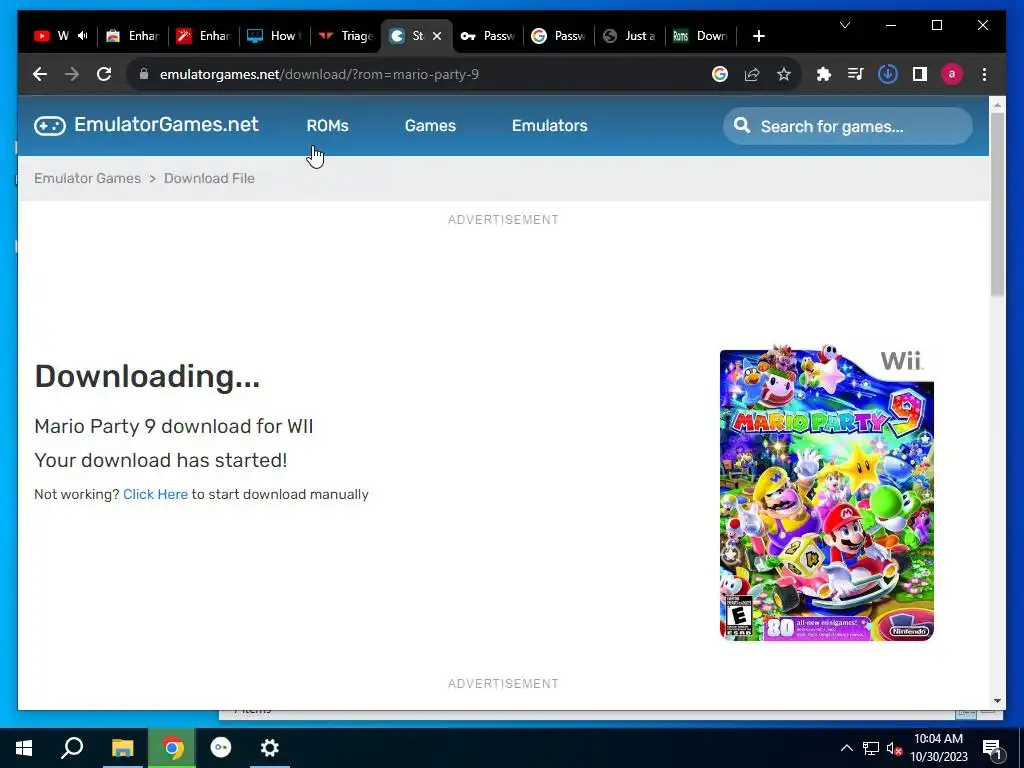Switch to Passw tab with Google icon

[559, 36]
